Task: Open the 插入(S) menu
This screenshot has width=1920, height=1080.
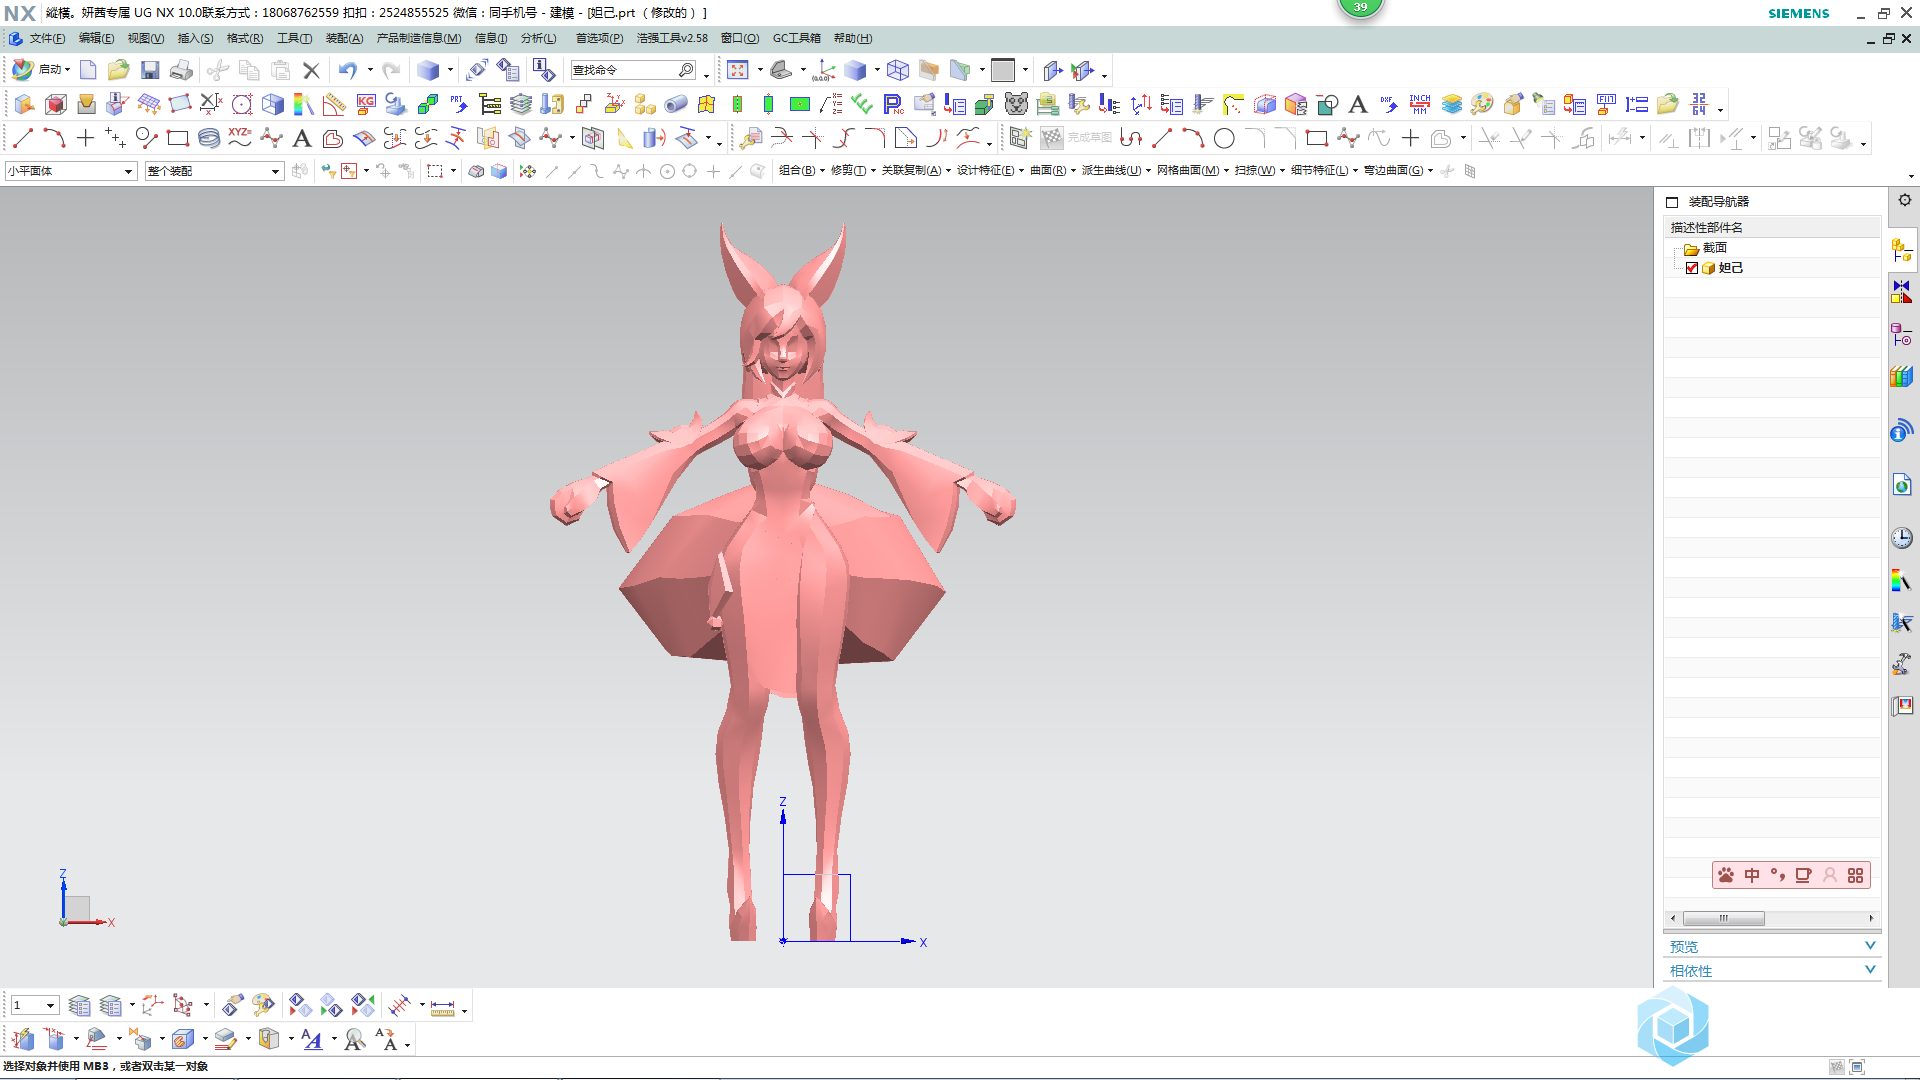Action: 195,38
